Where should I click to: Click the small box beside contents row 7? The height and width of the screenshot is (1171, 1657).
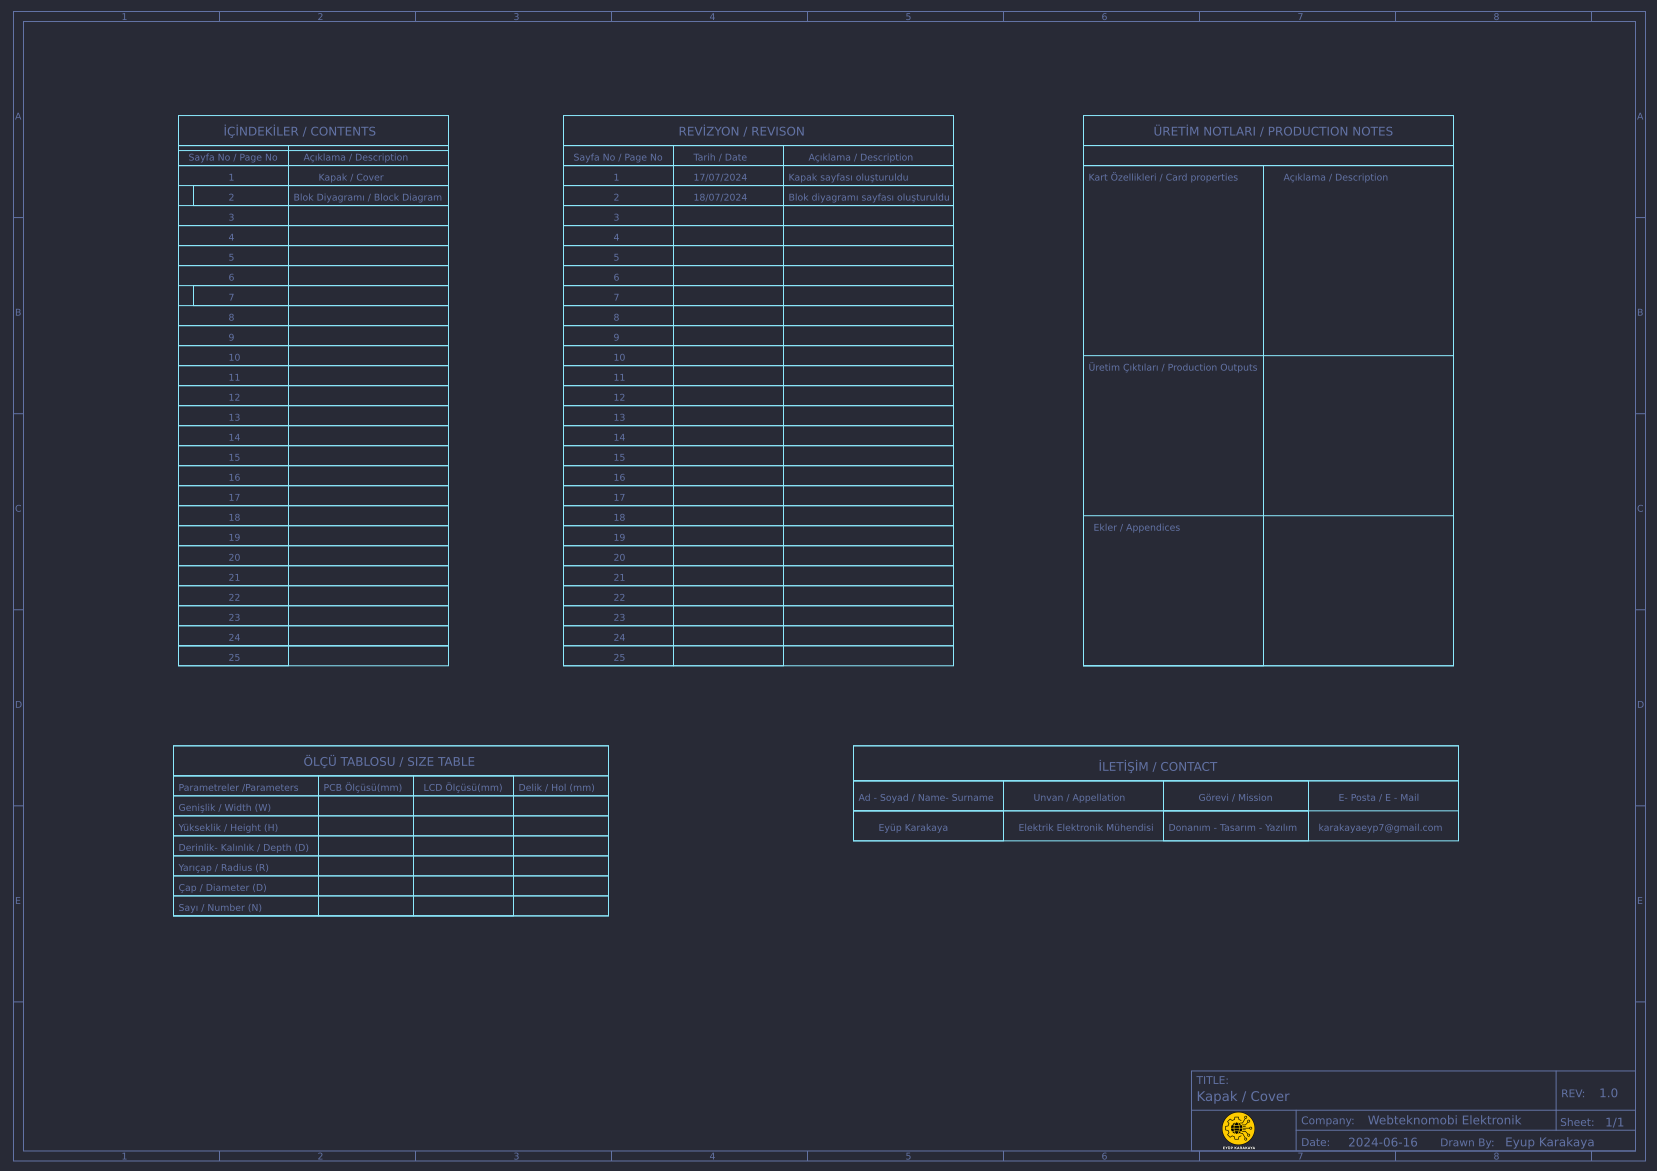pyautogui.click(x=186, y=296)
